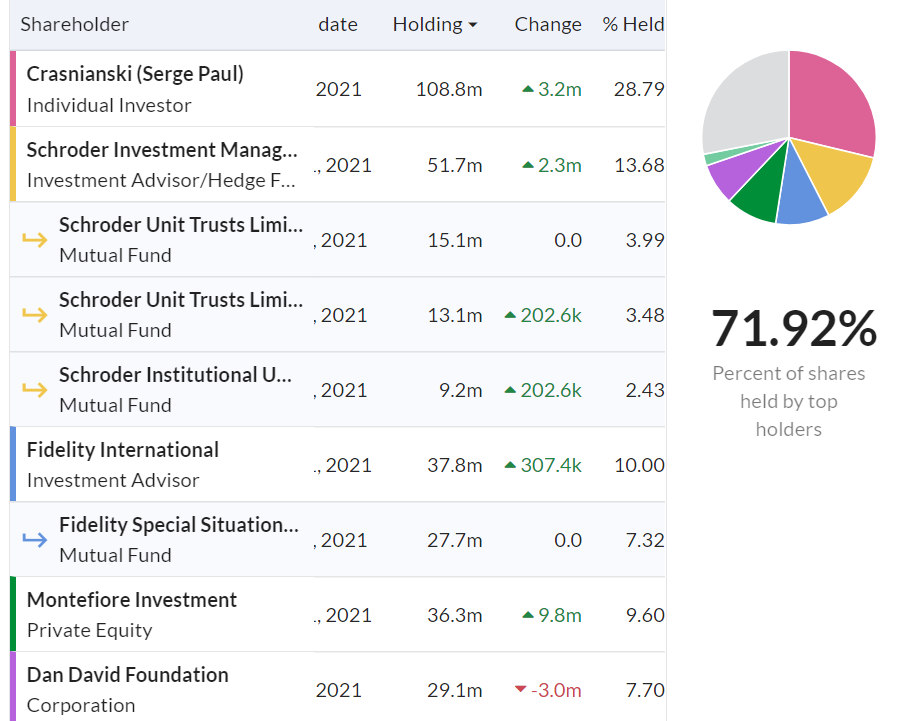The image size is (899, 721).
Task: Click green up arrow next to 3.2m change
Action: (x=528, y=89)
